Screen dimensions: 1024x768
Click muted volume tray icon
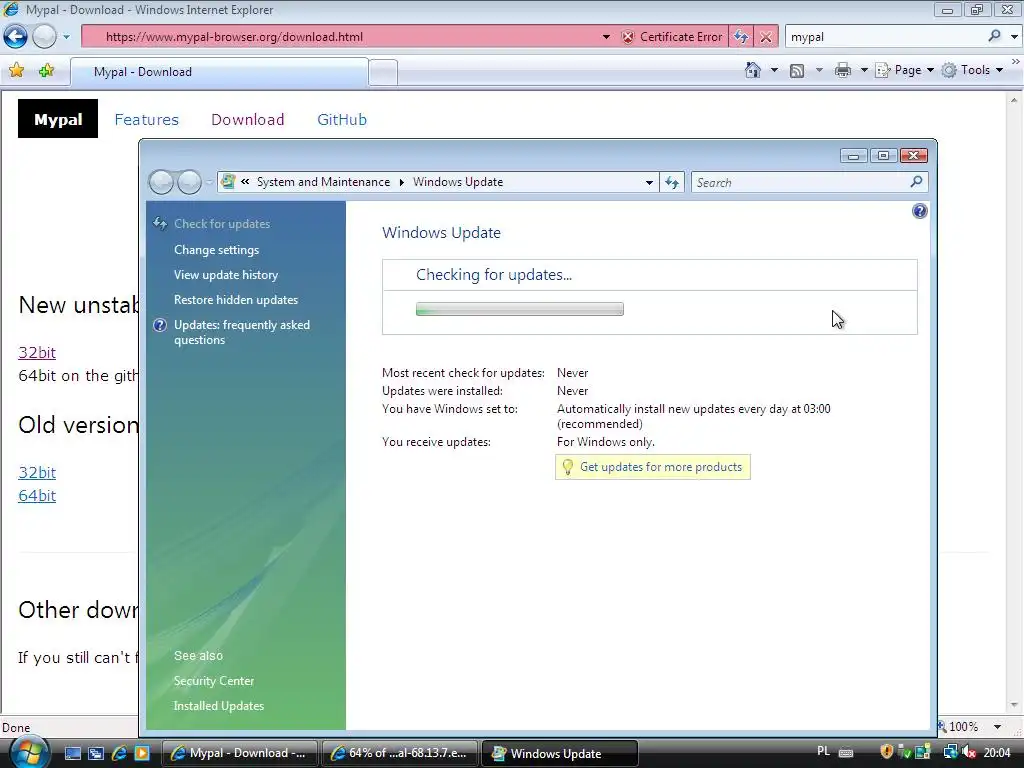[969, 753]
